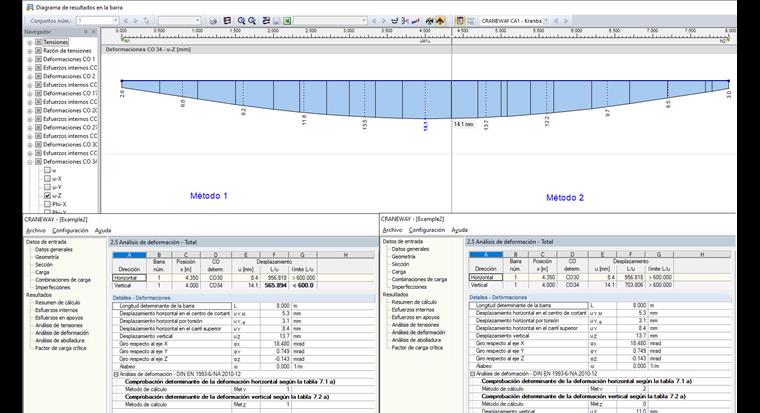The image size is (760, 413).
Task: Close the Navegador panel
Action: click(94, 32)
